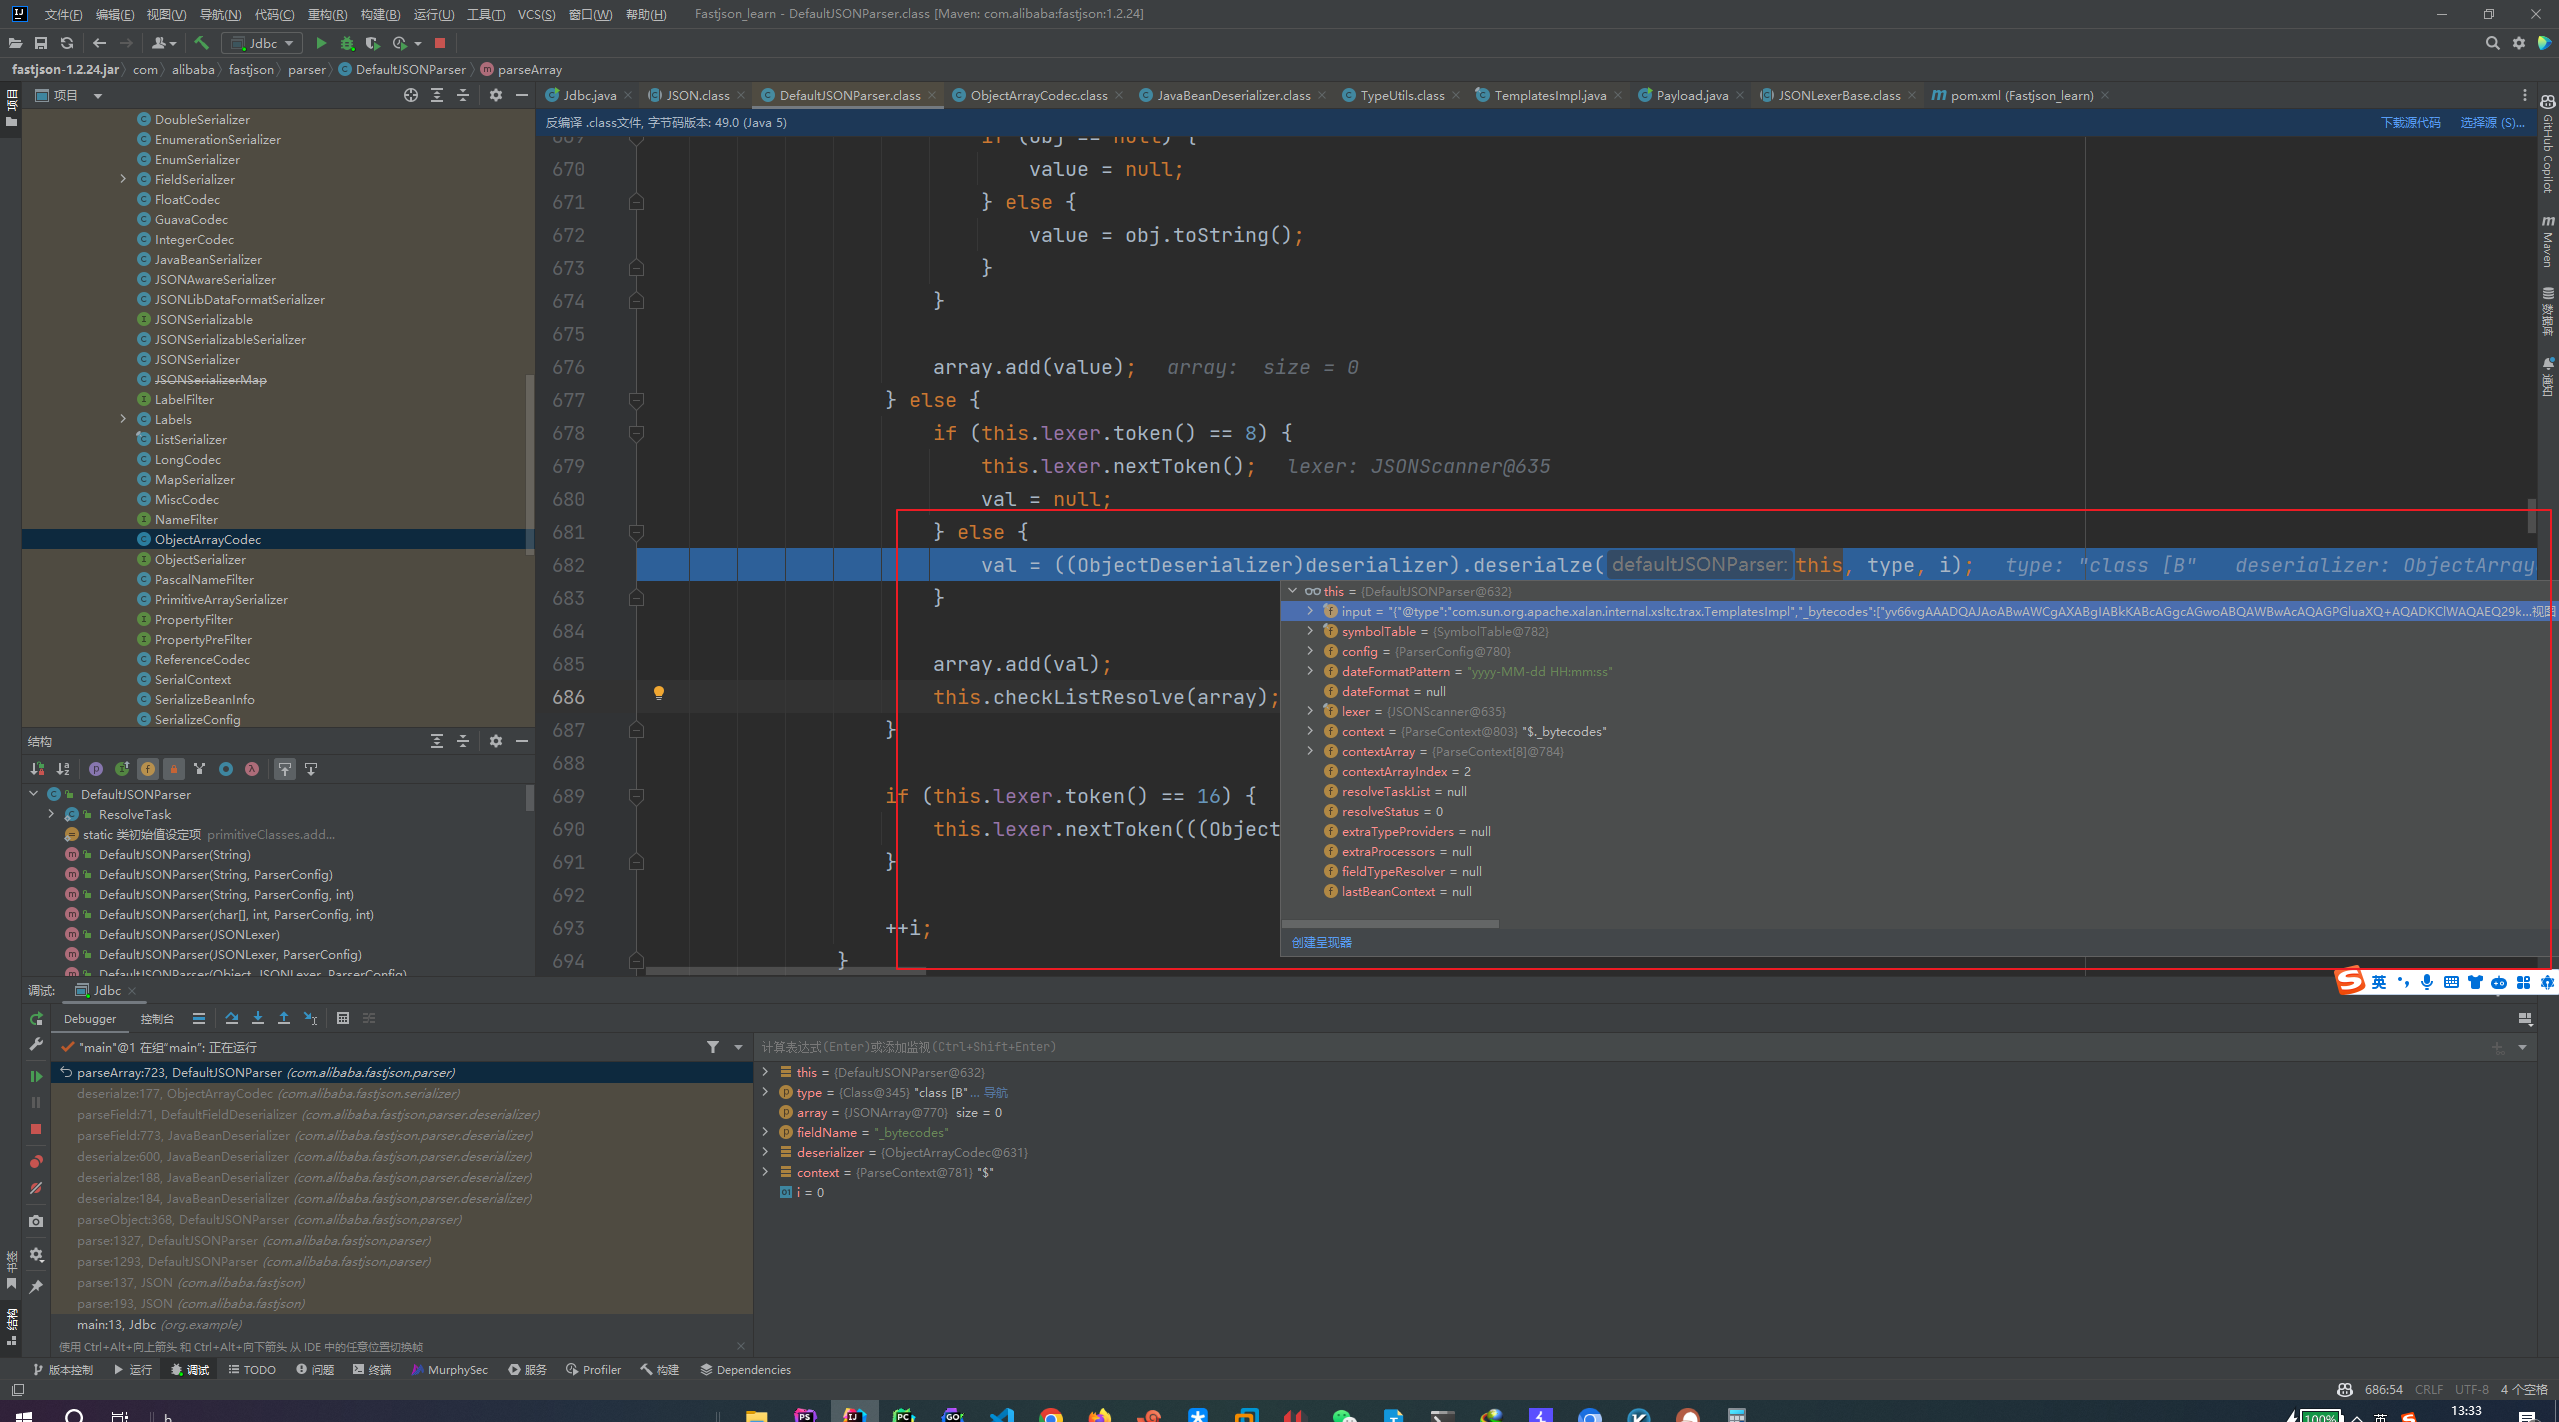2559x1422 pixels.
Task: Toggle Show non-public lock icon in Structure
Action: 174,769
